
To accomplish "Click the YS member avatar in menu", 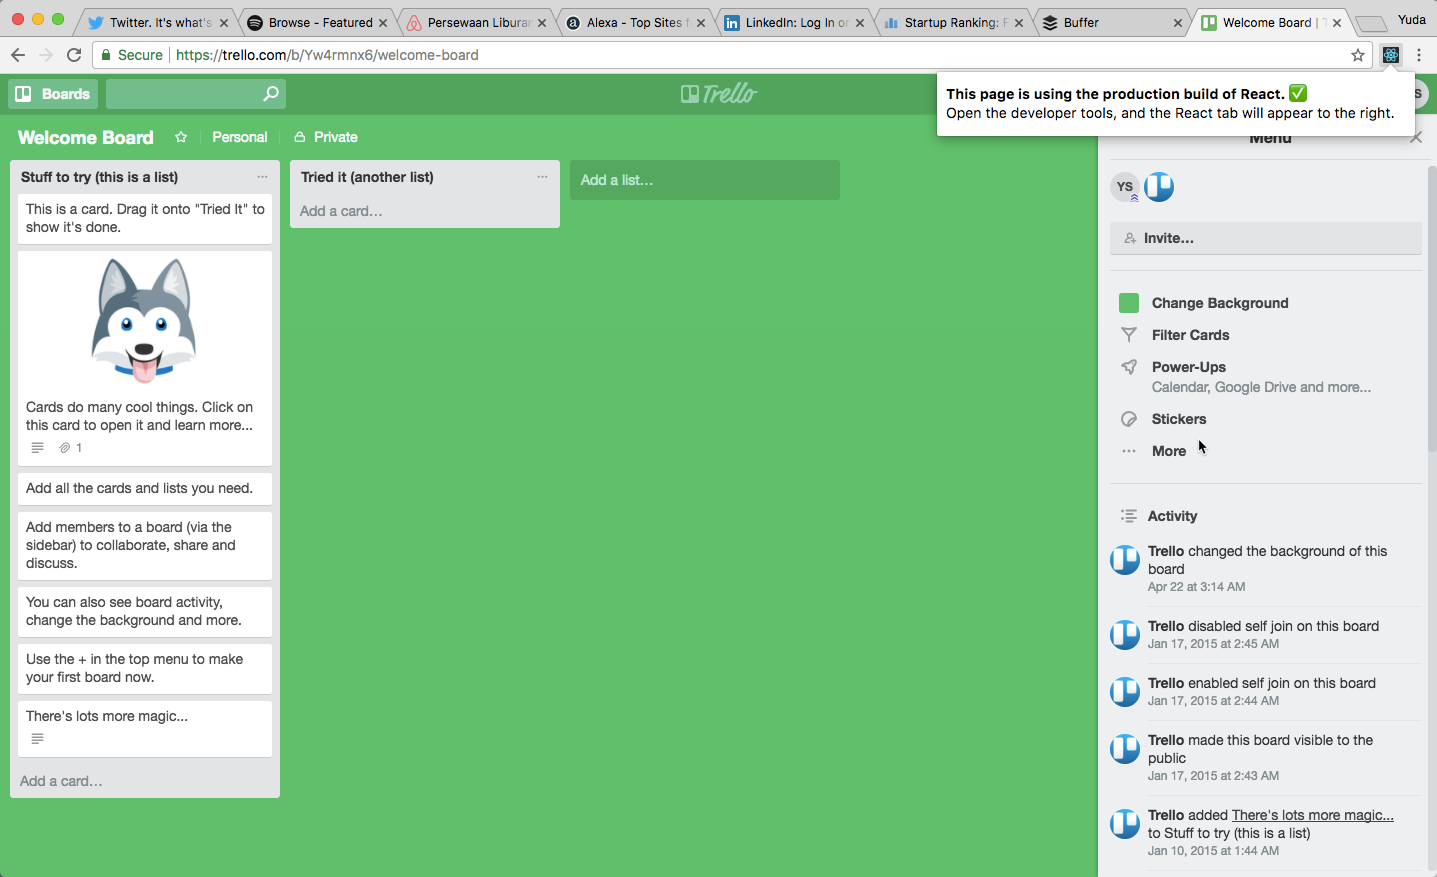I will click(x=1125, y=187).
